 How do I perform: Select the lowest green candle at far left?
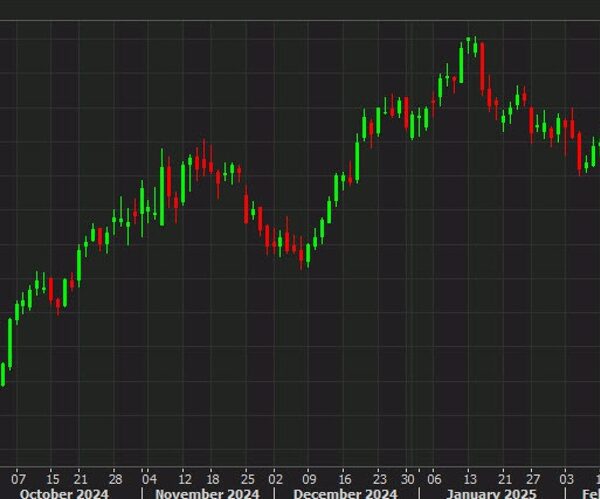tap(3, 374)
